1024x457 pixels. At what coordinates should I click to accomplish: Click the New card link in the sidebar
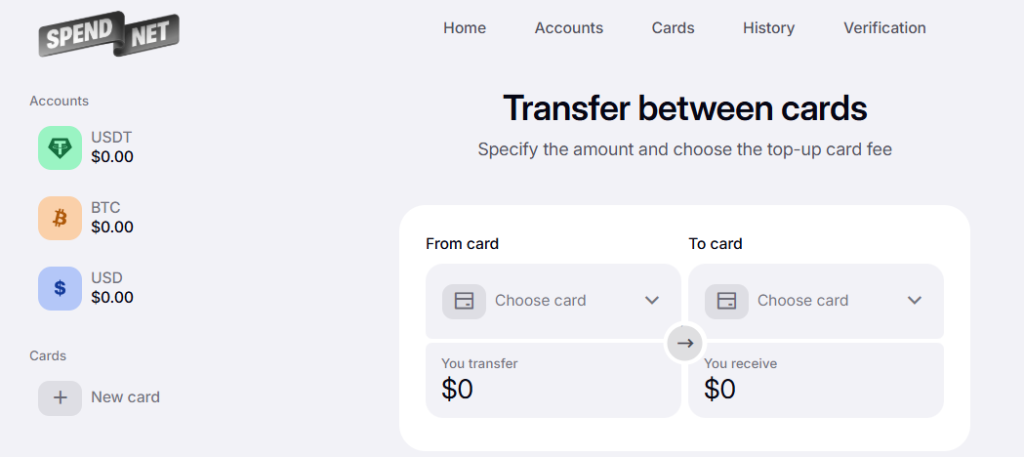coord(125,397)
